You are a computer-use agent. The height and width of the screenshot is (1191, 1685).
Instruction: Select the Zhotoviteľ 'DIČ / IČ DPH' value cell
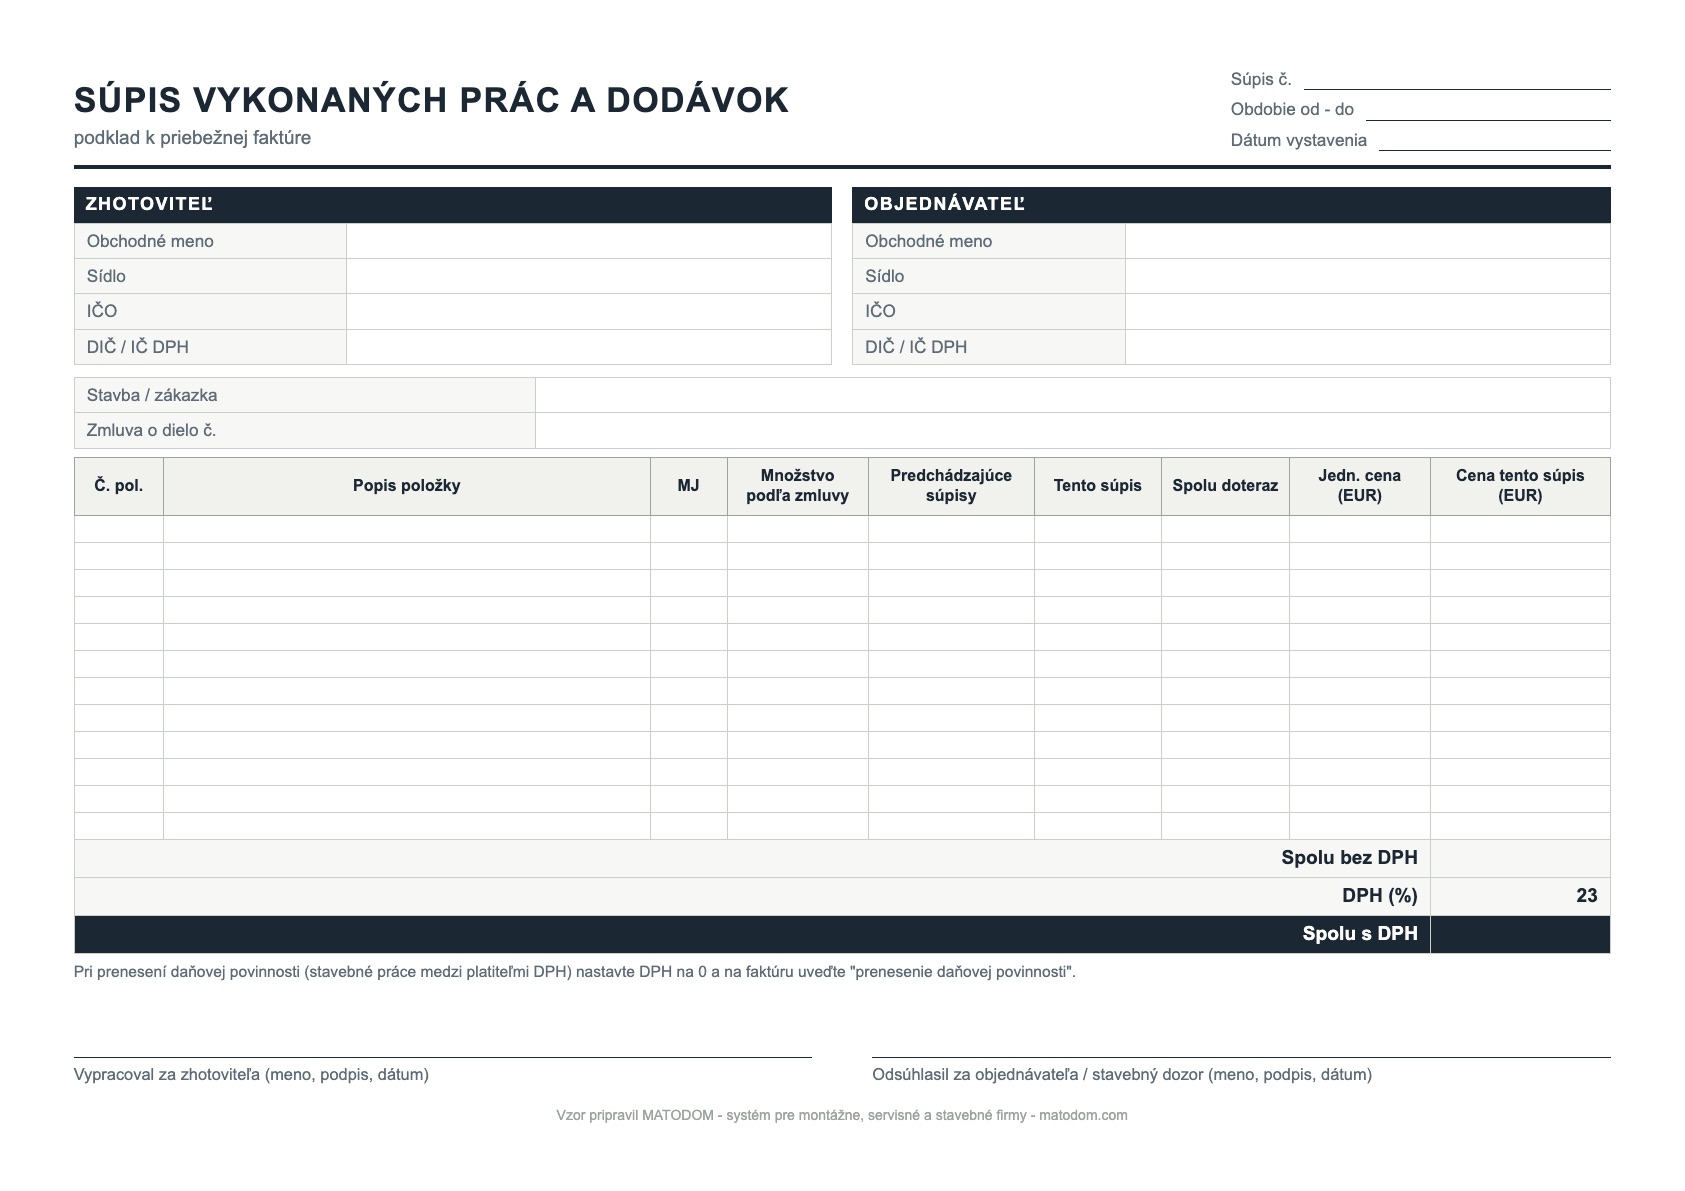point(589,347)
